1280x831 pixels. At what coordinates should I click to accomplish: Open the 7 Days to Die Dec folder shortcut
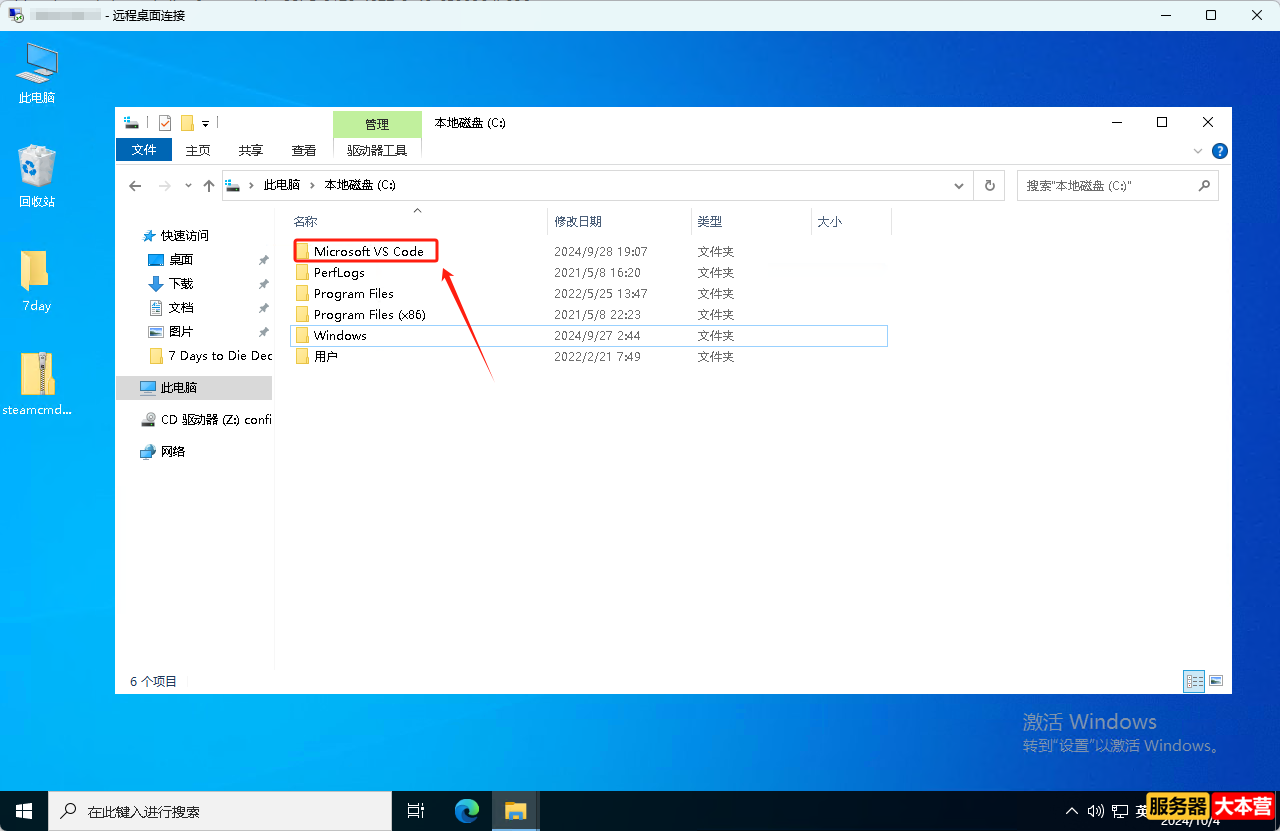[220, 356]
